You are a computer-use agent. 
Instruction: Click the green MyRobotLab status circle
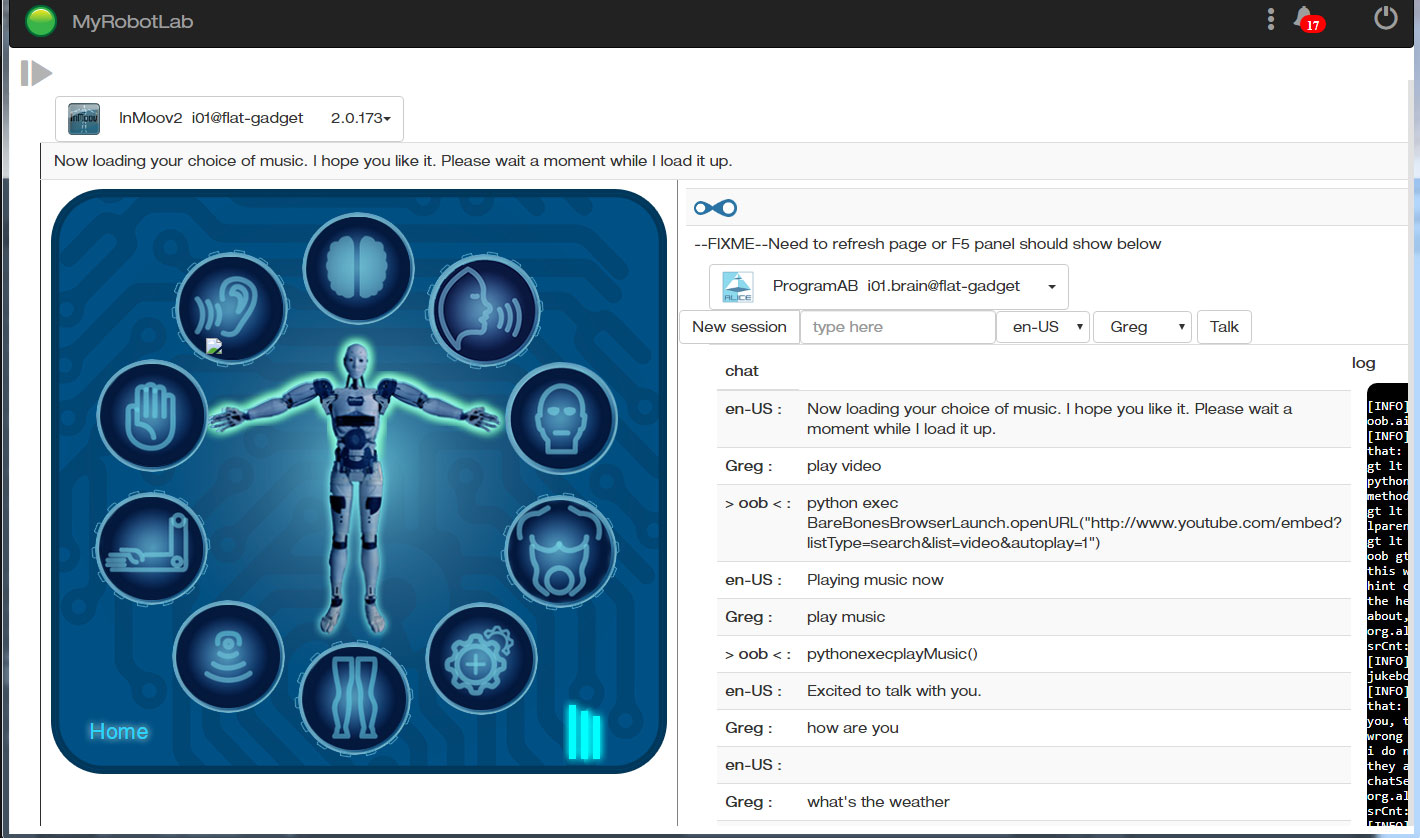pos(41,21)
